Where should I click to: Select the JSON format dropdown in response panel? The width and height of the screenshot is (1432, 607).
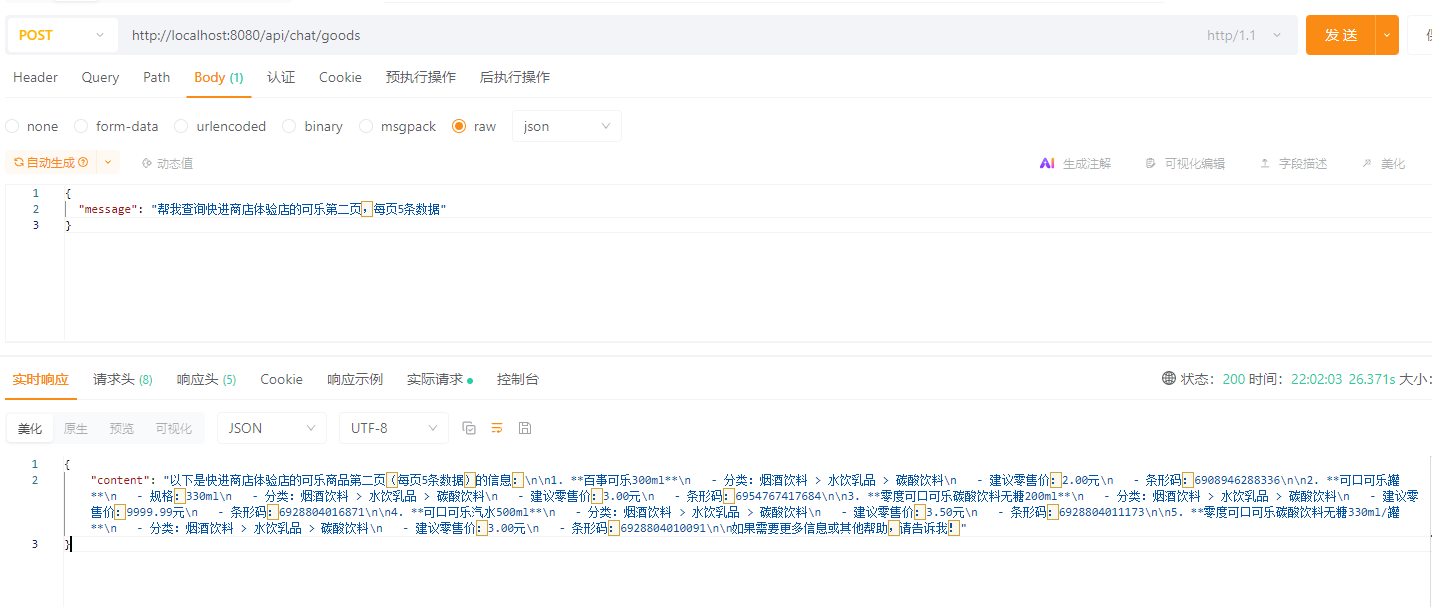pos(271,427)
